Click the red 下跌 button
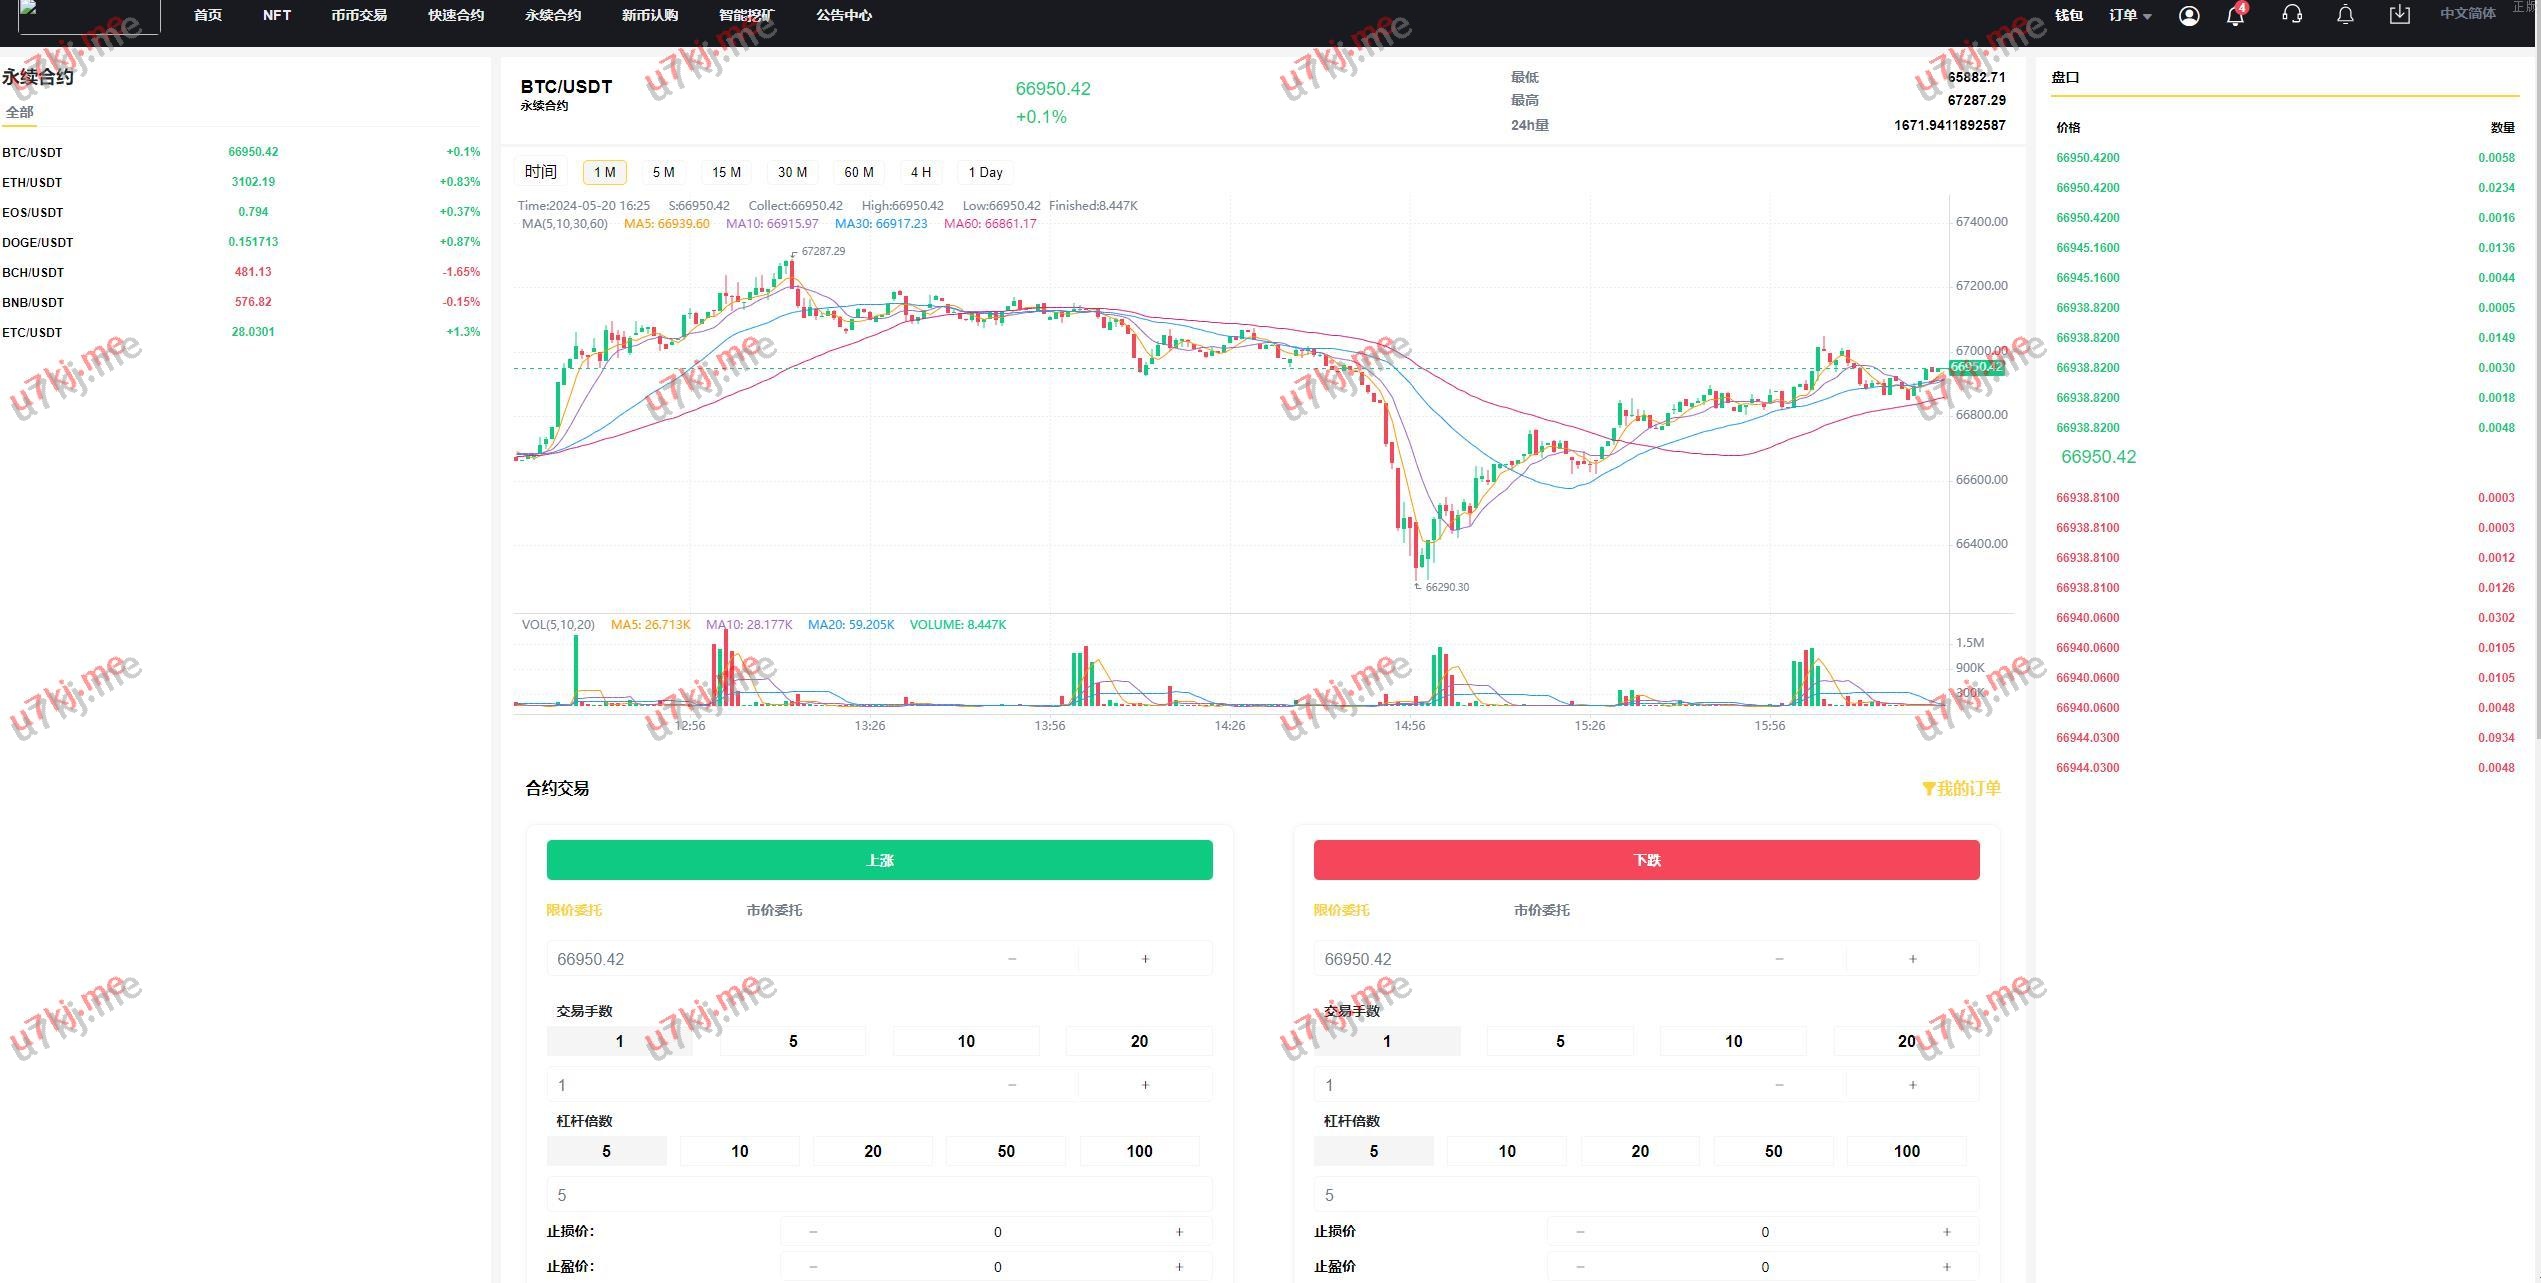 [1646, 860]
